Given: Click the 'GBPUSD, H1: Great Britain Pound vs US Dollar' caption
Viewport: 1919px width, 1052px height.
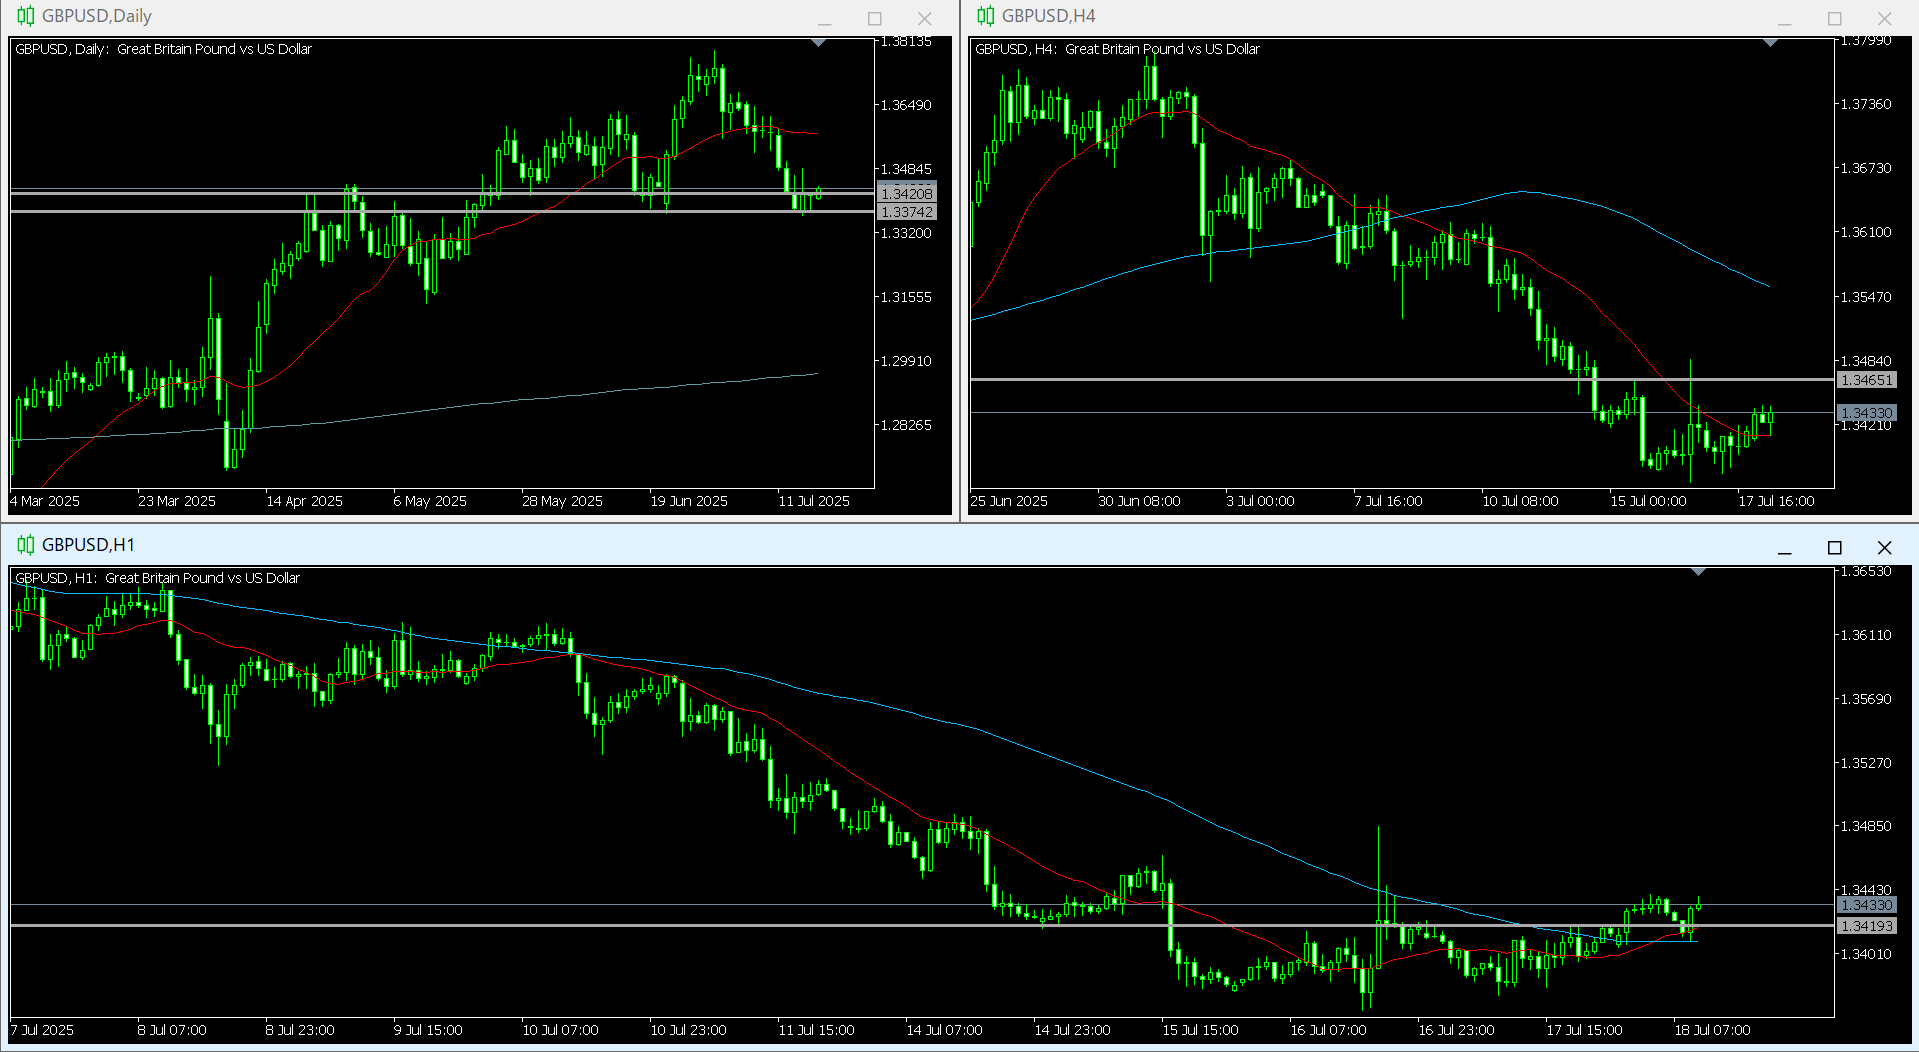Looking at the screenshot, I should (157, 578).
